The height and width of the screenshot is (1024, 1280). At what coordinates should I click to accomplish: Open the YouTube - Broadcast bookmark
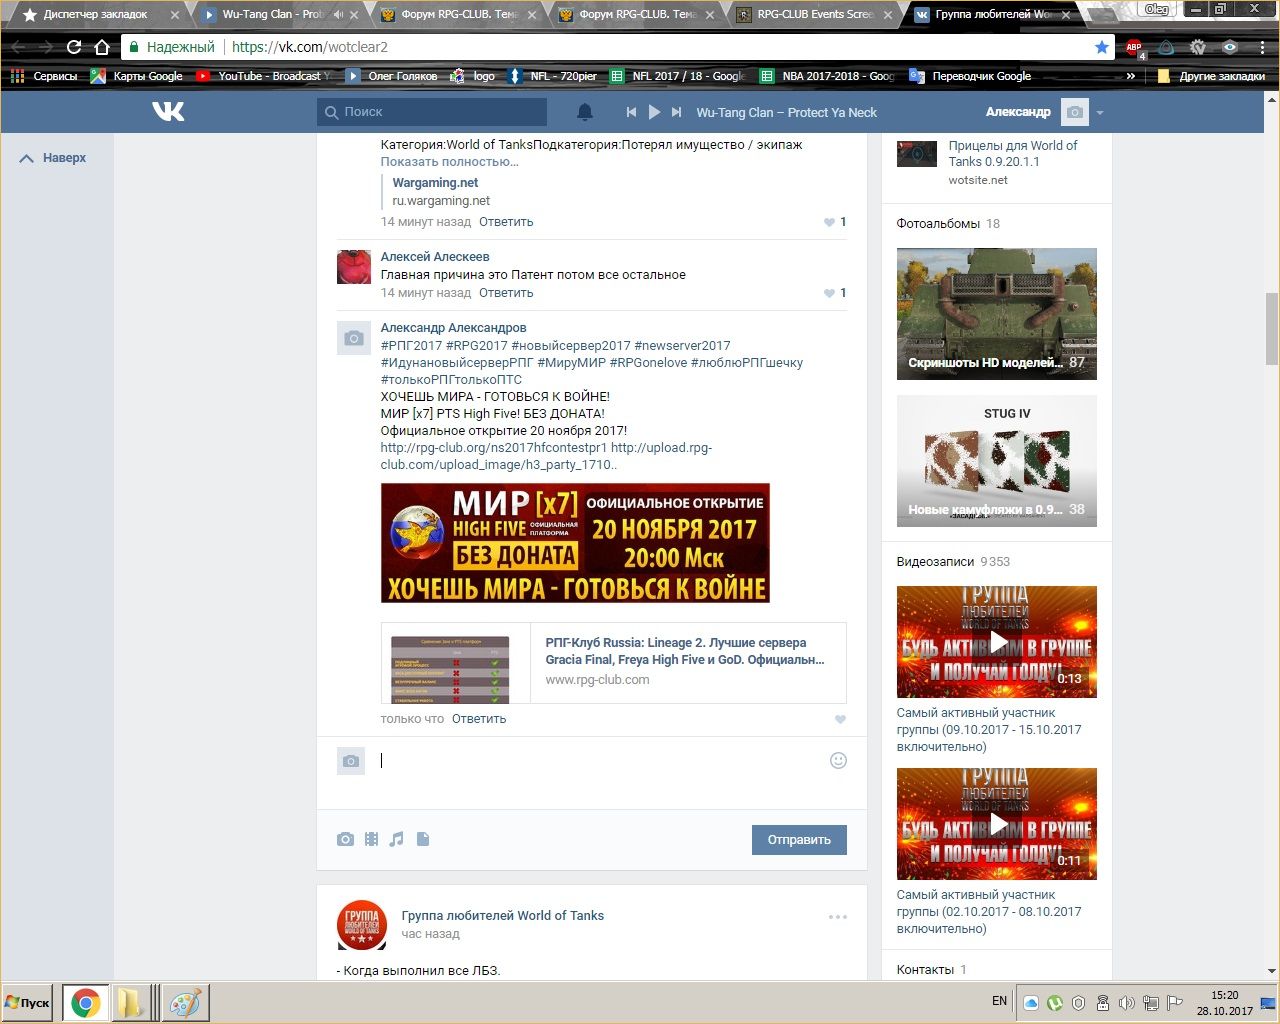[263, 76]
